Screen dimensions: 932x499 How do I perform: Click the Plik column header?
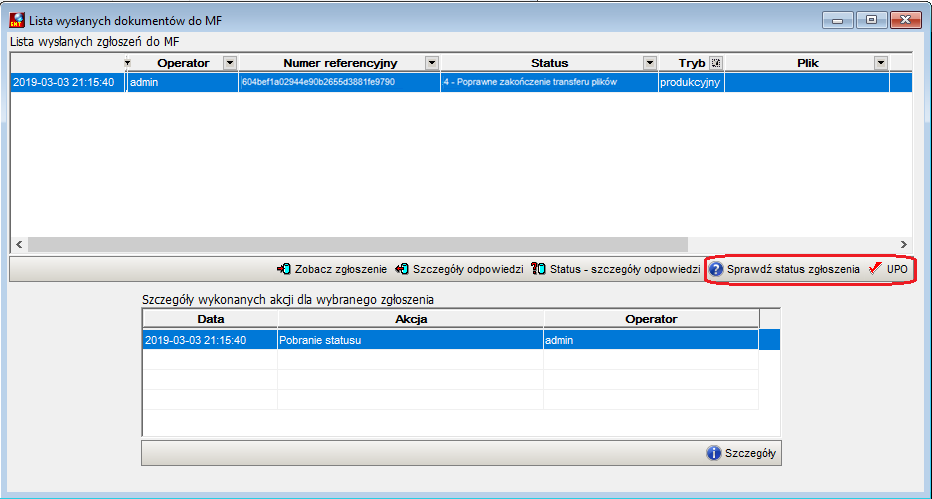click(x=807, y=63)
